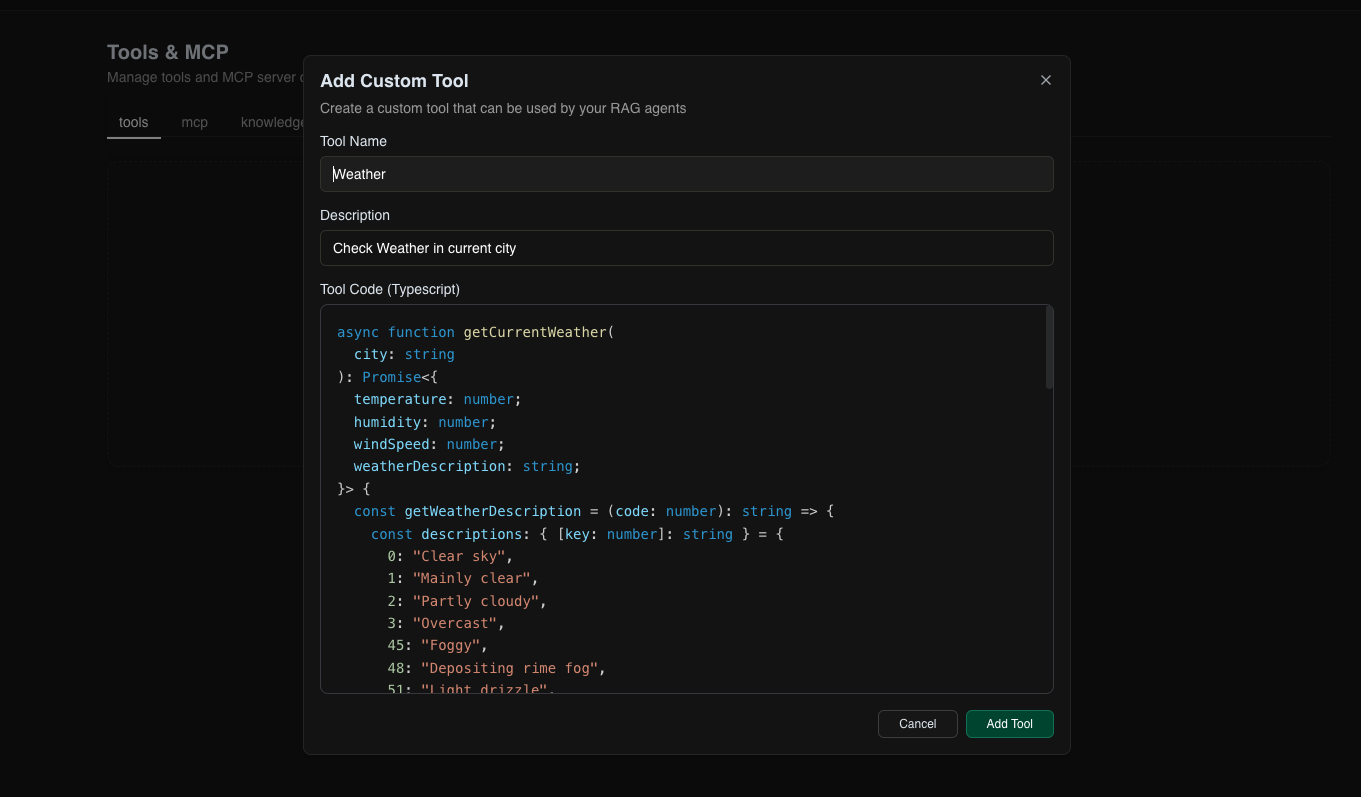1361x797 pixels.
Task: Close the Add Custom Tool dialog
Action: coord(1045,80)
